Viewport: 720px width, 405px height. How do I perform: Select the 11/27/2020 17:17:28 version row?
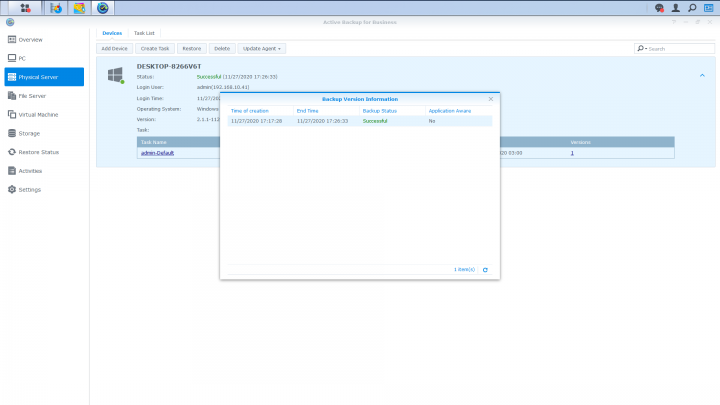360,121
